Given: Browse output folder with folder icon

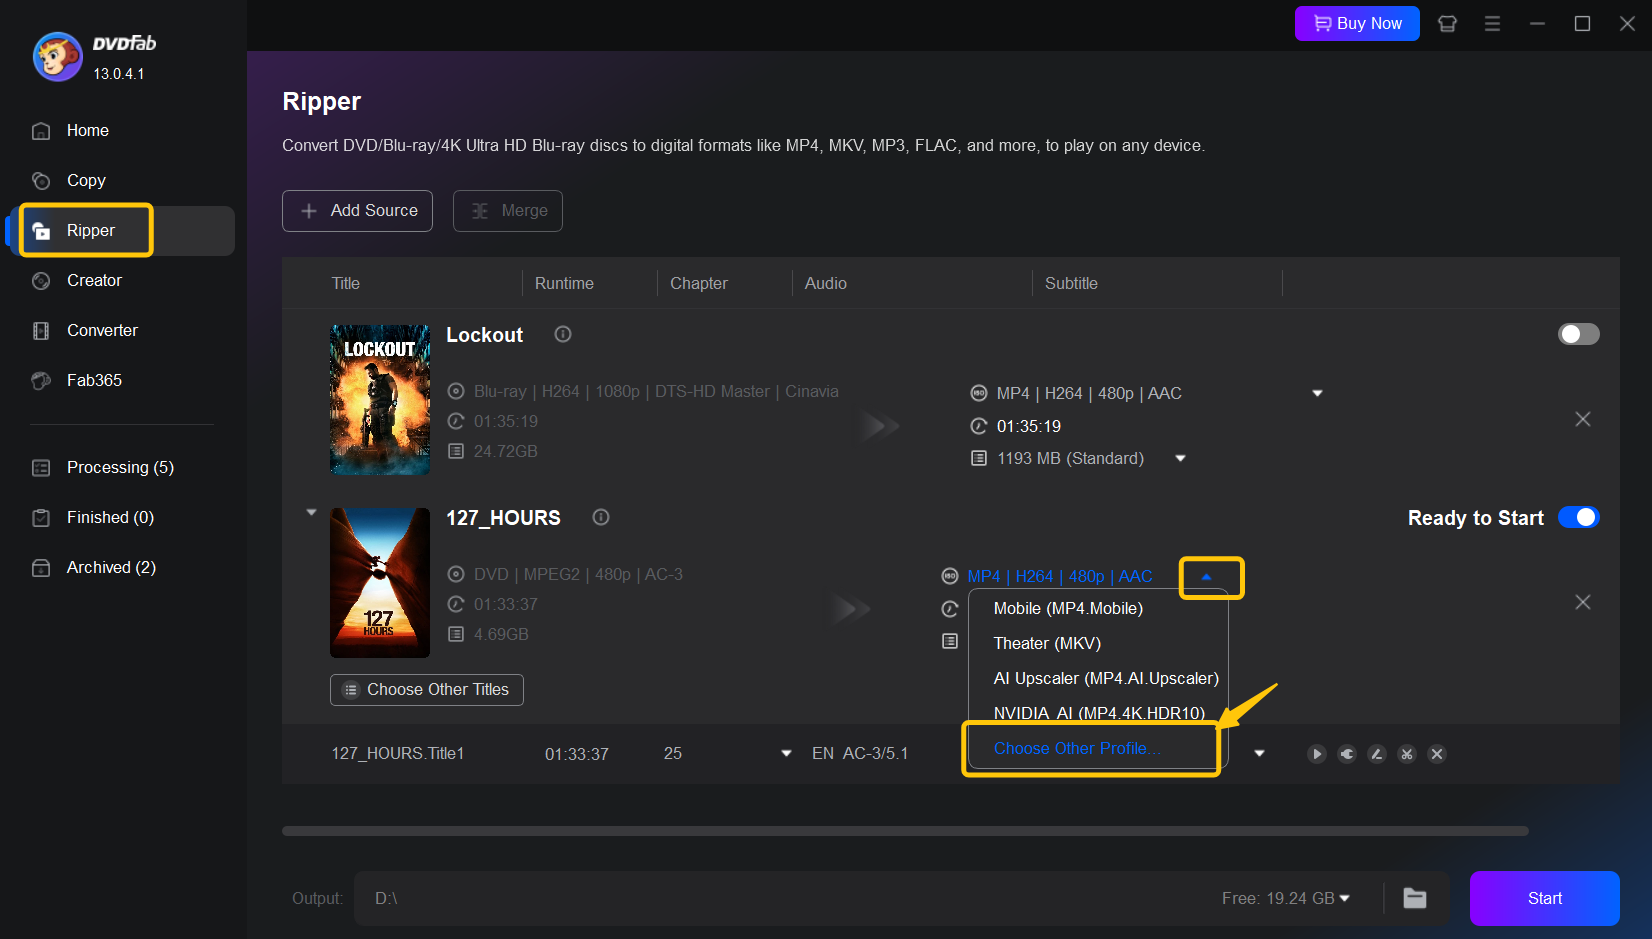Looking at the screenshot, I should click(x=1415, y=898).
